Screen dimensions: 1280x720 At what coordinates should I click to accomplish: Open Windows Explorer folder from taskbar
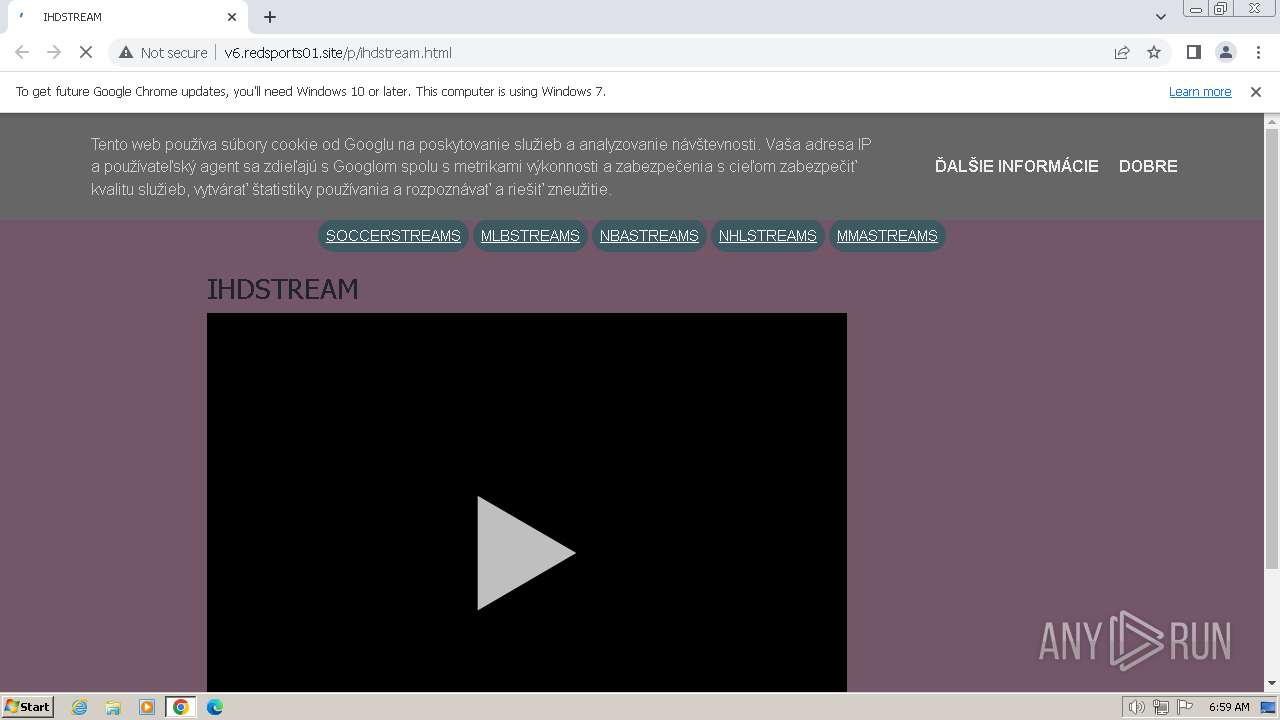pyautogui.click(x=113, y=707)
